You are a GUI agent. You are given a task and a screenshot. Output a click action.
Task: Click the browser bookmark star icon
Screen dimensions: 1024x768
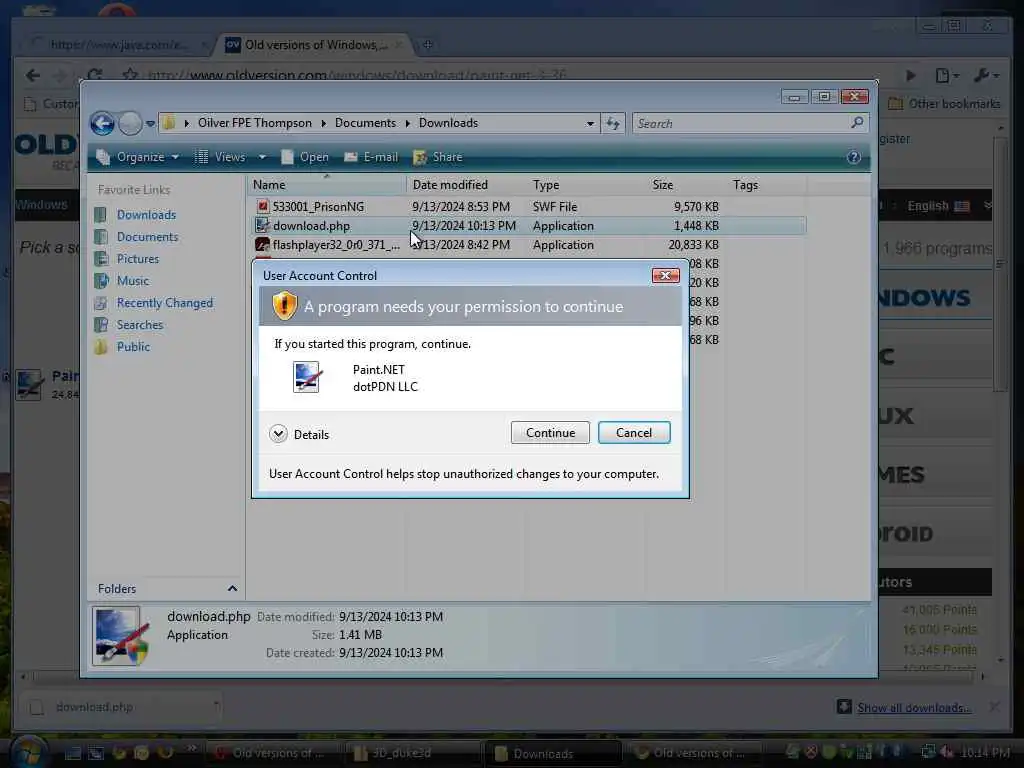tap(130, 74)
